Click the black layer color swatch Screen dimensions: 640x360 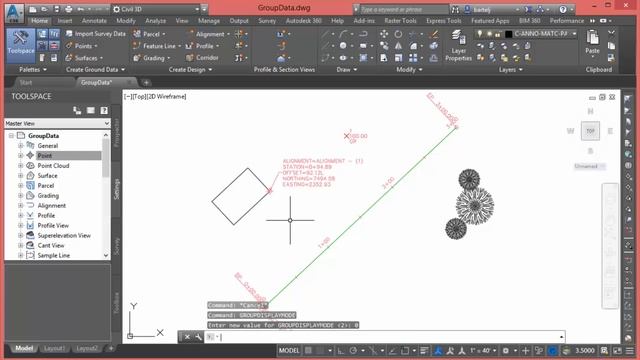click(509, 34)
